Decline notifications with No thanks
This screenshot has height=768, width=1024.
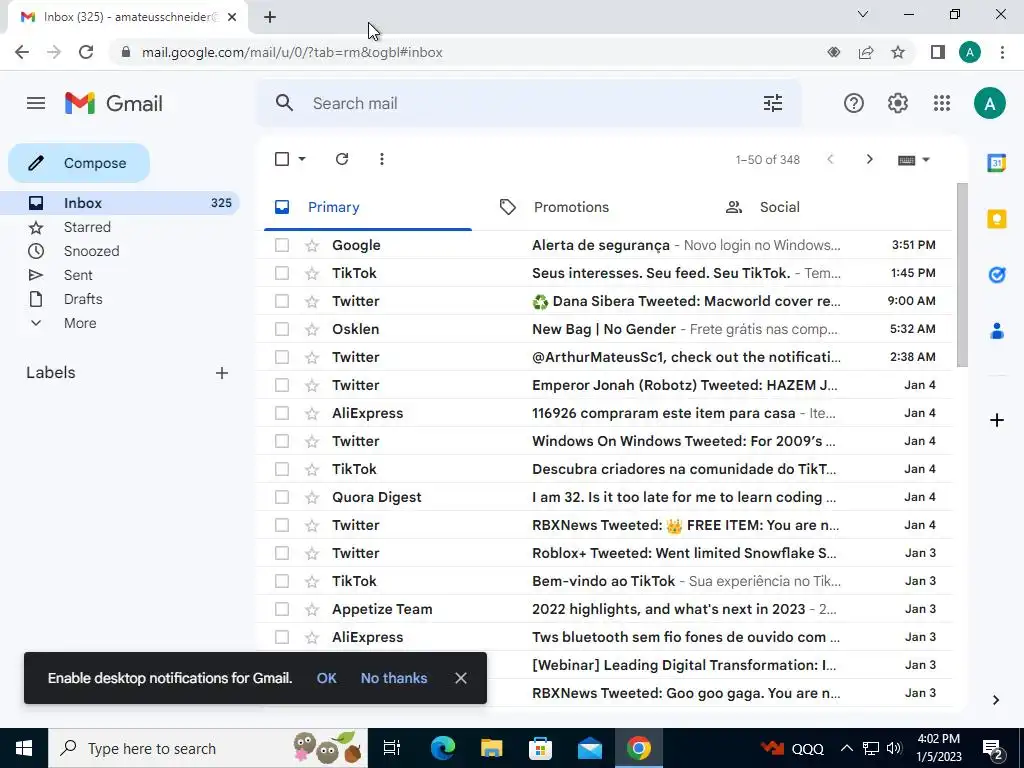tap(394, 678)
